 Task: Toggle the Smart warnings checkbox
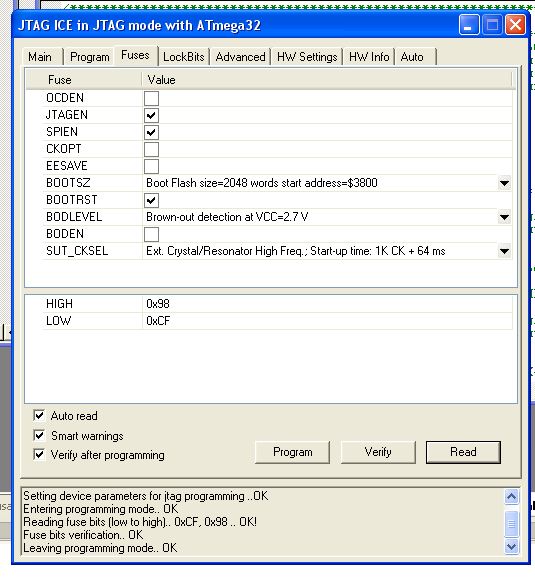pos(39,435)
